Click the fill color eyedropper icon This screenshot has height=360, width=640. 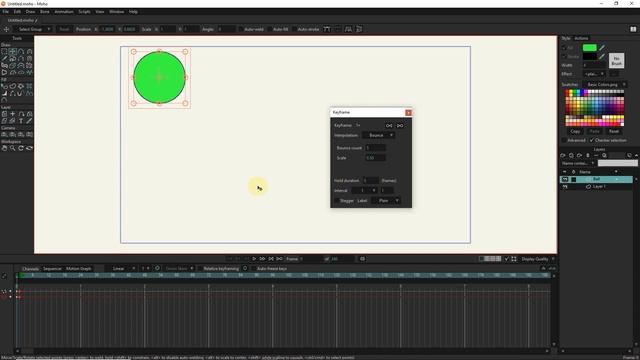tap(602, 48)
